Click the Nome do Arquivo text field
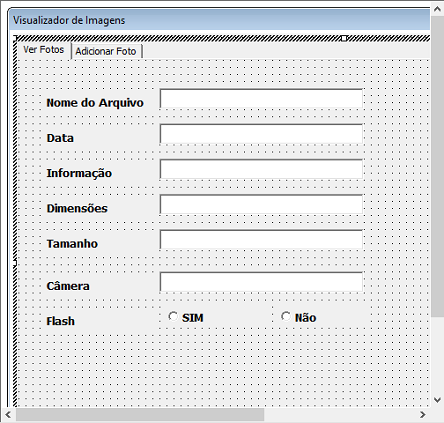The width and height of the screenshot is (444, 423). 261,99
